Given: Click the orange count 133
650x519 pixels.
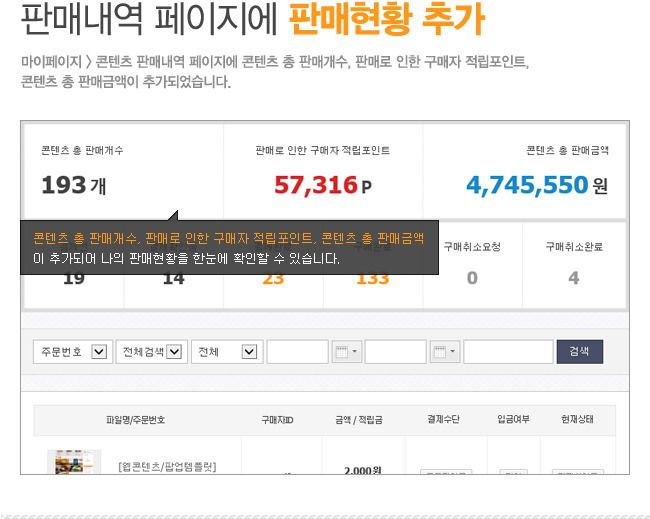Looking at the screenshot, I should tap(373, 280).
